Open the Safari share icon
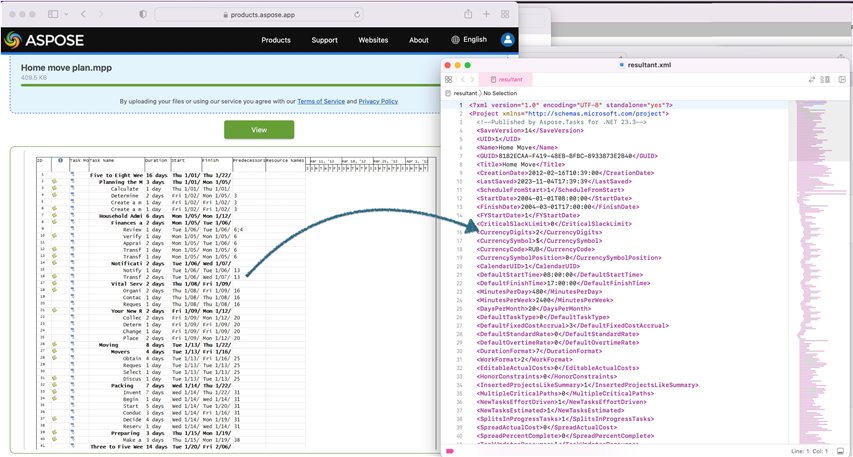This screenshot has height=457, width=853. point(468,14)
